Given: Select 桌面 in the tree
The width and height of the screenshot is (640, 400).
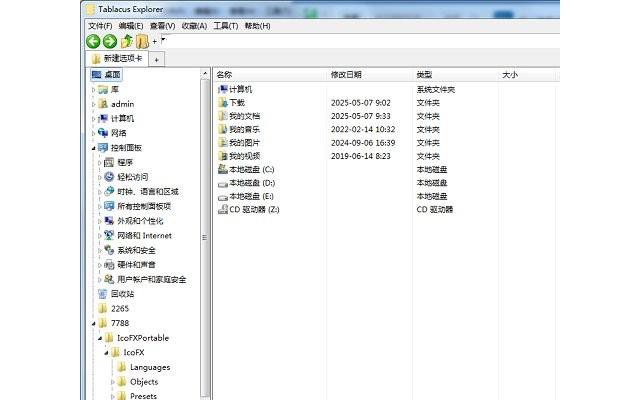Looking at the screenshot, I should [x=106, y=75].
